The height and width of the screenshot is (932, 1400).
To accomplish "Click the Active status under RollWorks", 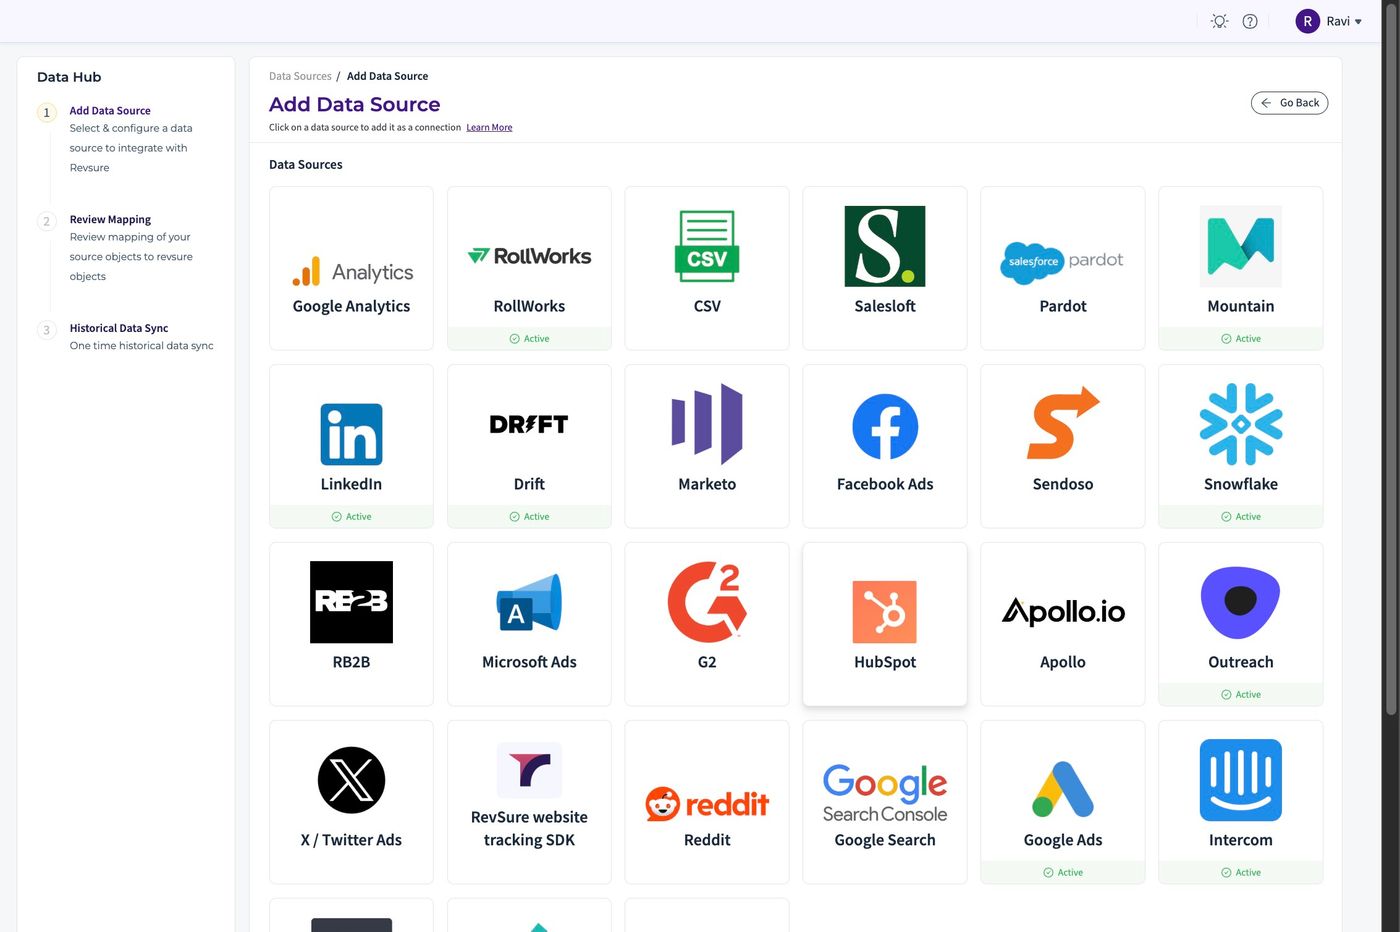I will (x=529, y=339).
